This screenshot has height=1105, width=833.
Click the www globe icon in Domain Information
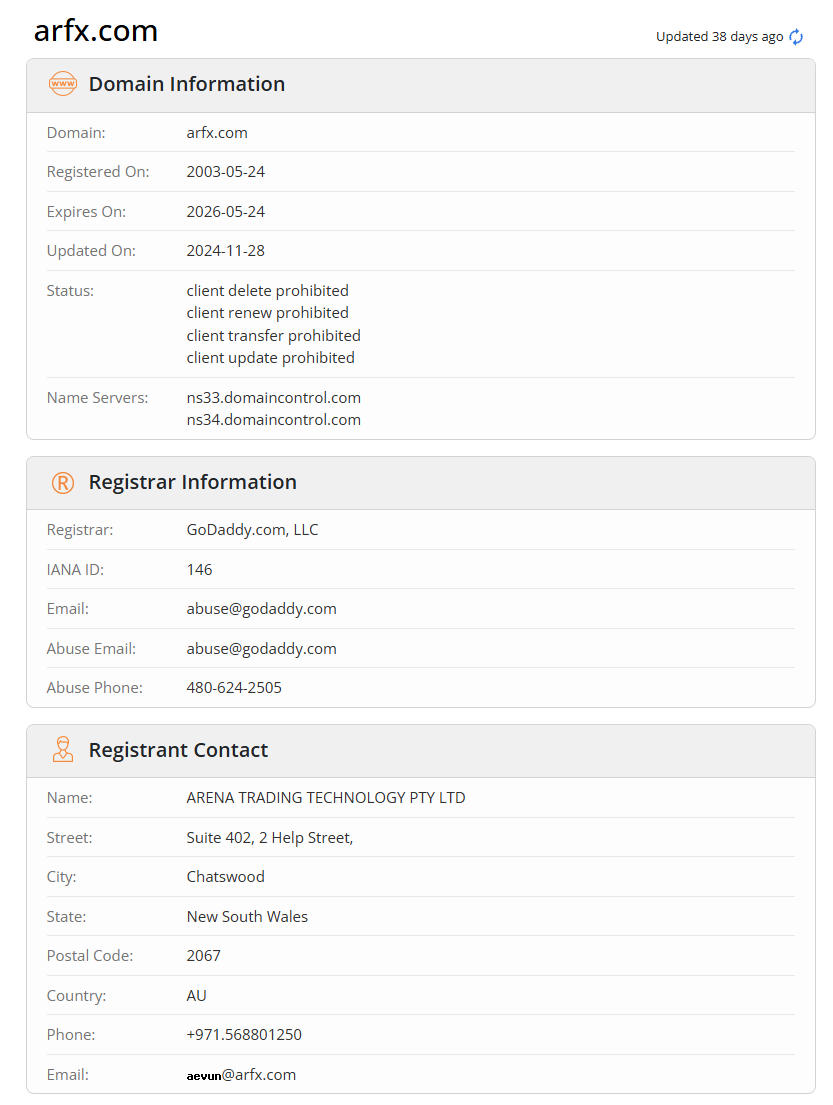(x=63, y=84)
